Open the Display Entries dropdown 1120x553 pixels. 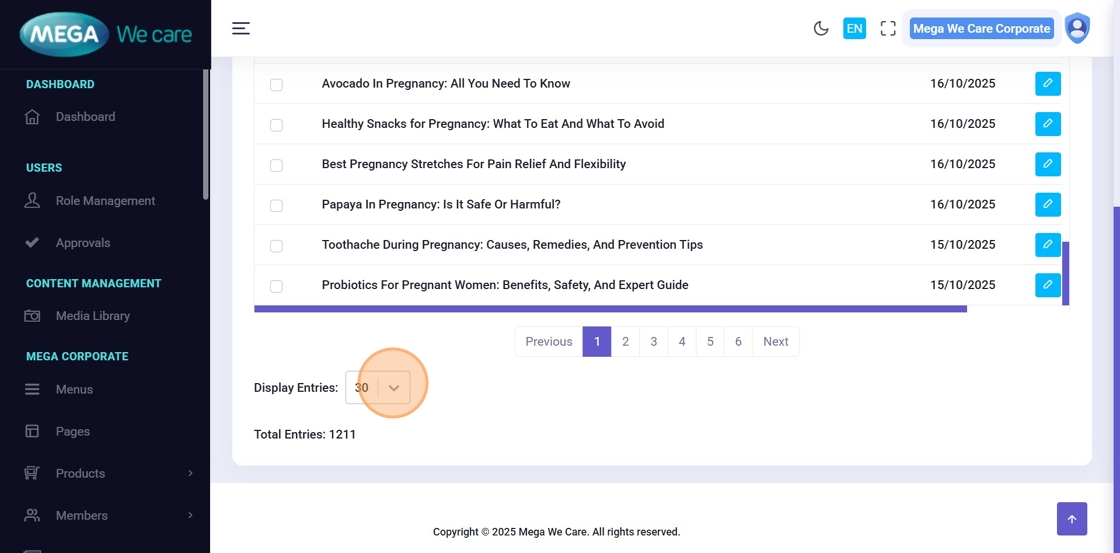[378, 388]
